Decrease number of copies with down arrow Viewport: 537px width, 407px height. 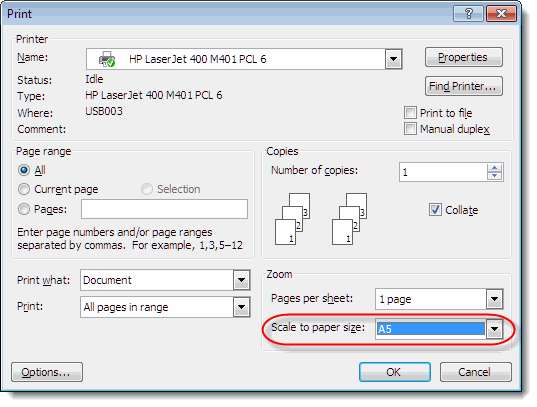pos(494,176)
